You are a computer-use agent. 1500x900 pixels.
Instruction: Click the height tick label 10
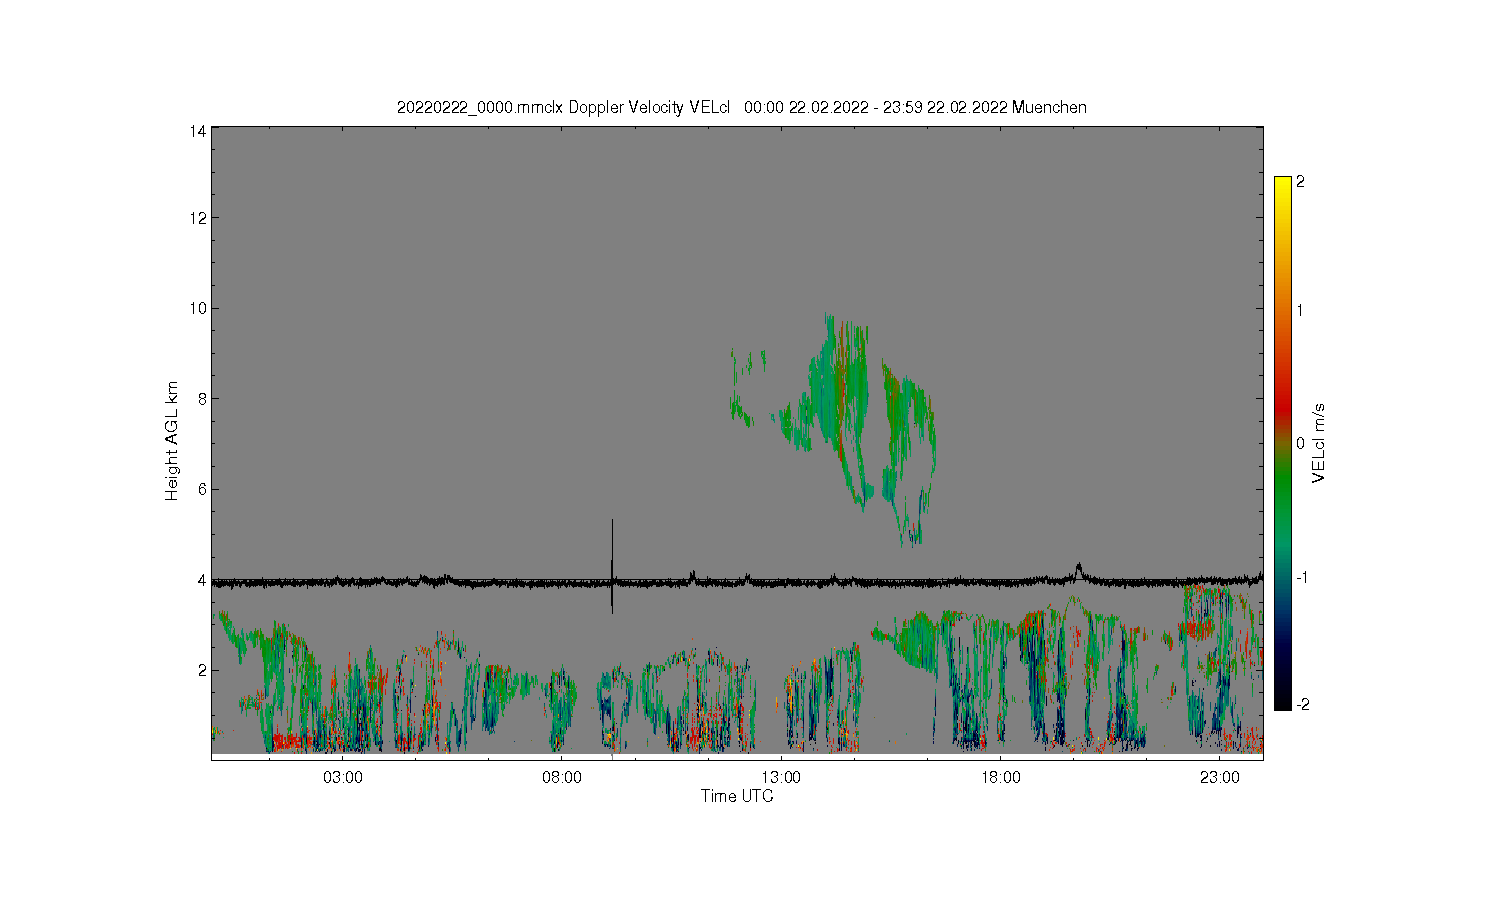tap(198, 308)
